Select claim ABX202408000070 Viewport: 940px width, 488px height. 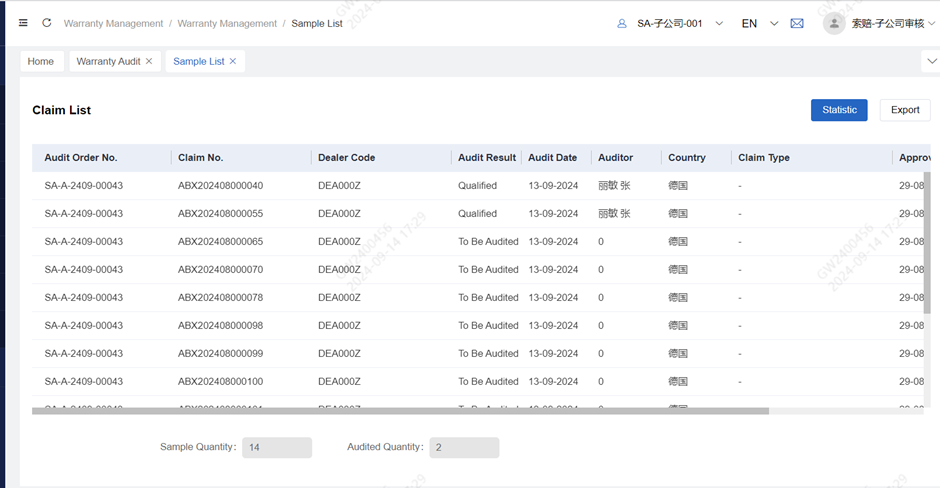point(220,270)
